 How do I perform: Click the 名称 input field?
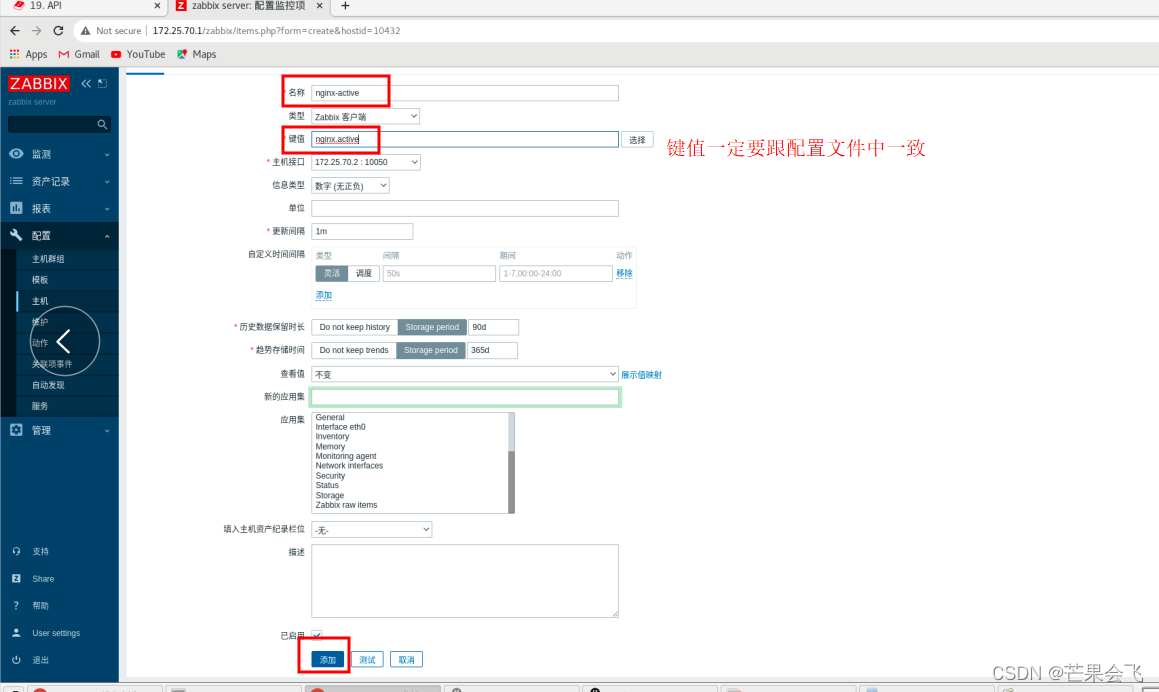point(465,93)
